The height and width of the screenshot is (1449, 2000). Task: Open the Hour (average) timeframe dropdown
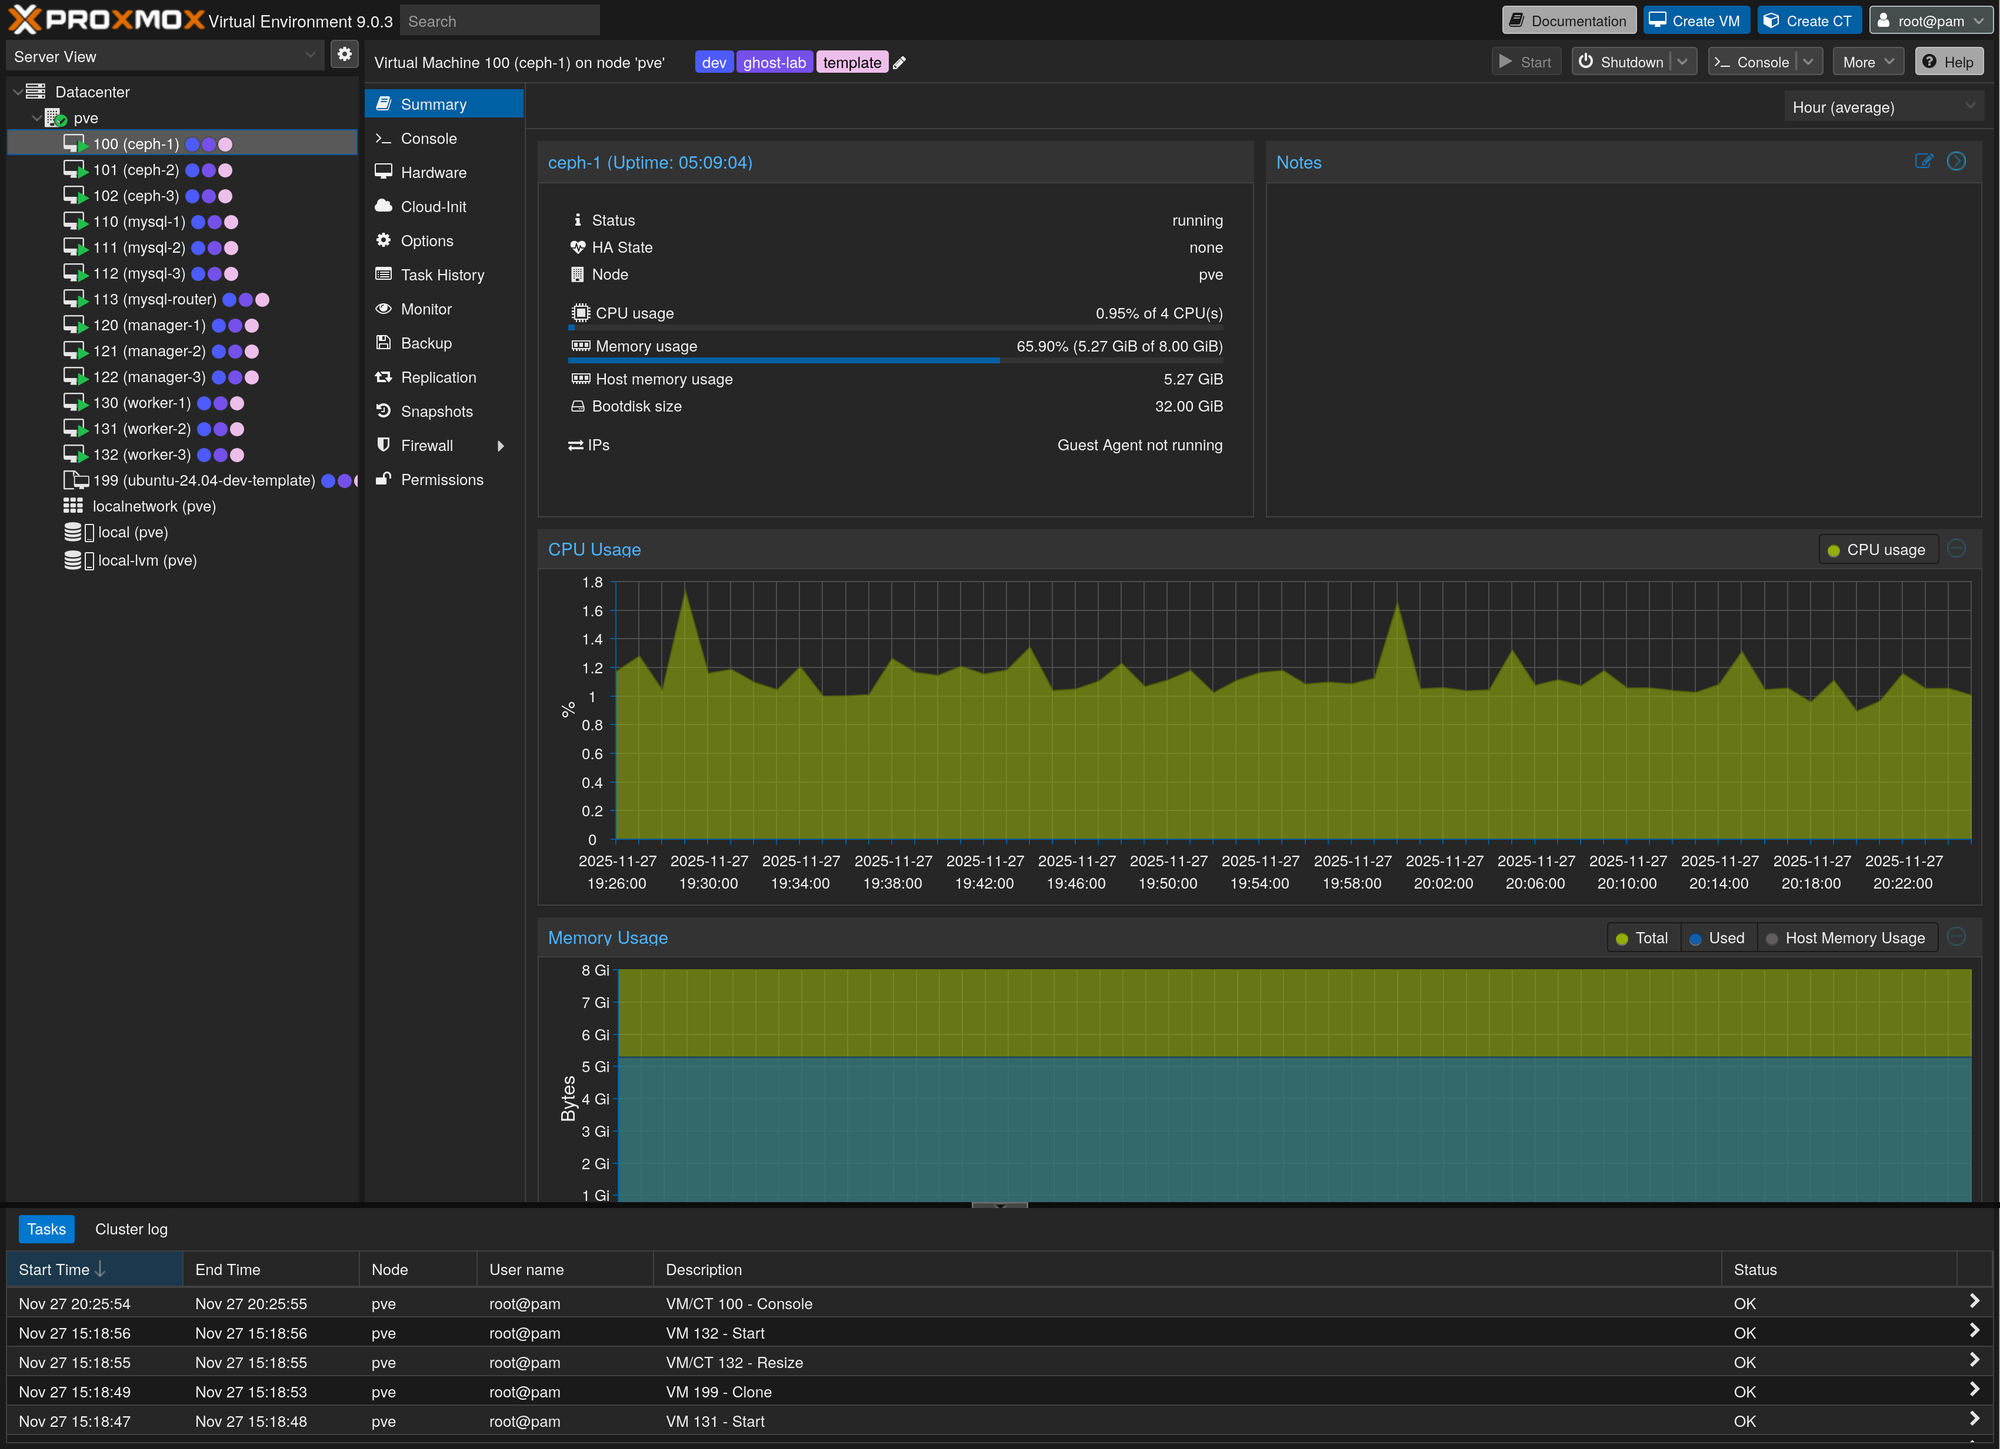coord(1881,107)
